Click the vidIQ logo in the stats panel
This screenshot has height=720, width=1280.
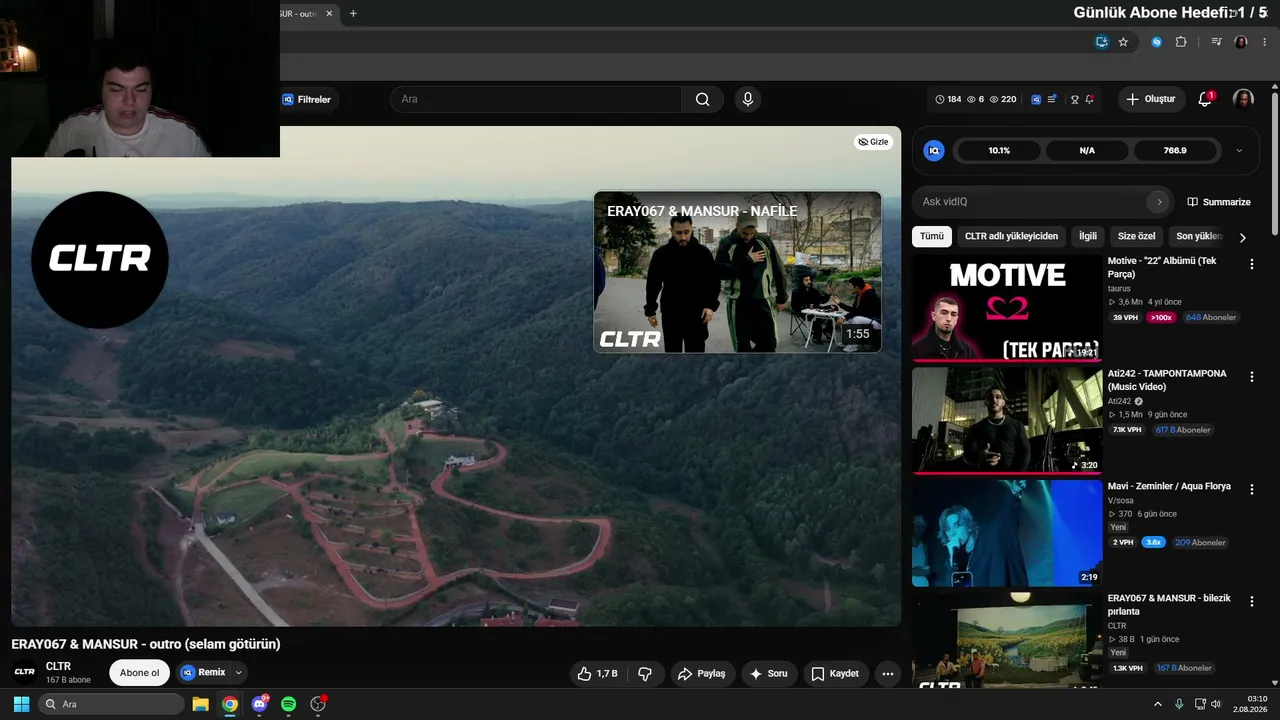pyautogui.click(x=934, y=151)
